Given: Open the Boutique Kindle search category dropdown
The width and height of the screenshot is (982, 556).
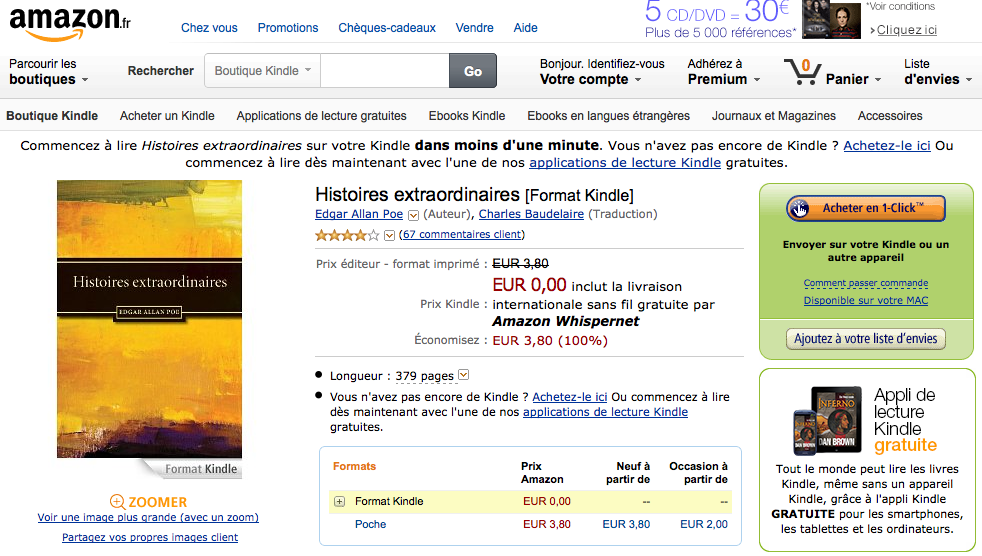Looking at the screenshot, I should point(262,71).
